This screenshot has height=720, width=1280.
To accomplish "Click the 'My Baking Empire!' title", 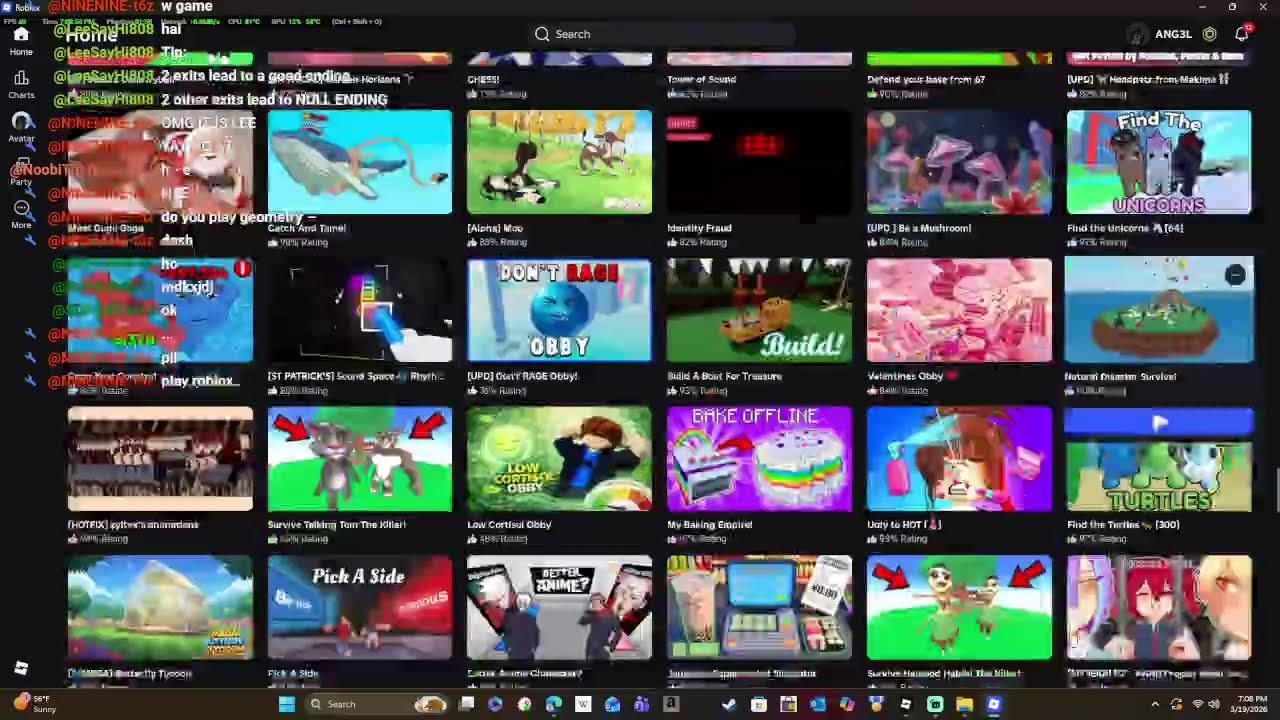I will click(x=710, y=524).
